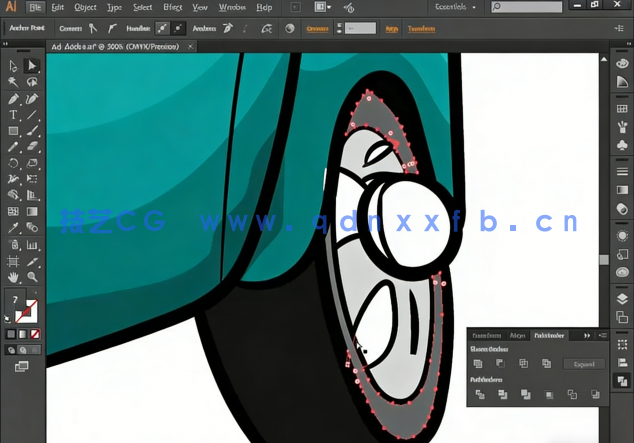Toggle show handles for selected anchors
Screen dimensions: 634x443
click(162, 28)
